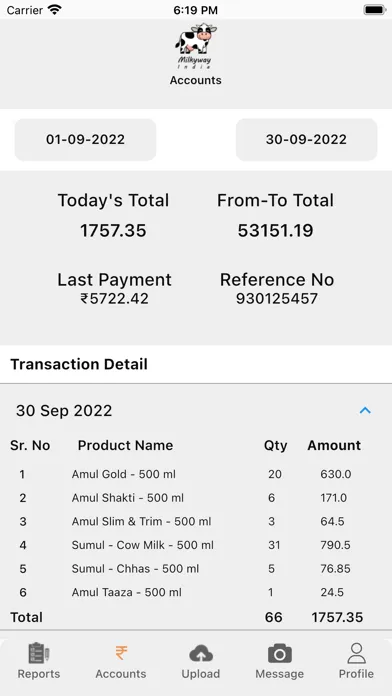Open the cloud Upload icon
The height and width of the screenshot is (696, 392).
point(201,653)
